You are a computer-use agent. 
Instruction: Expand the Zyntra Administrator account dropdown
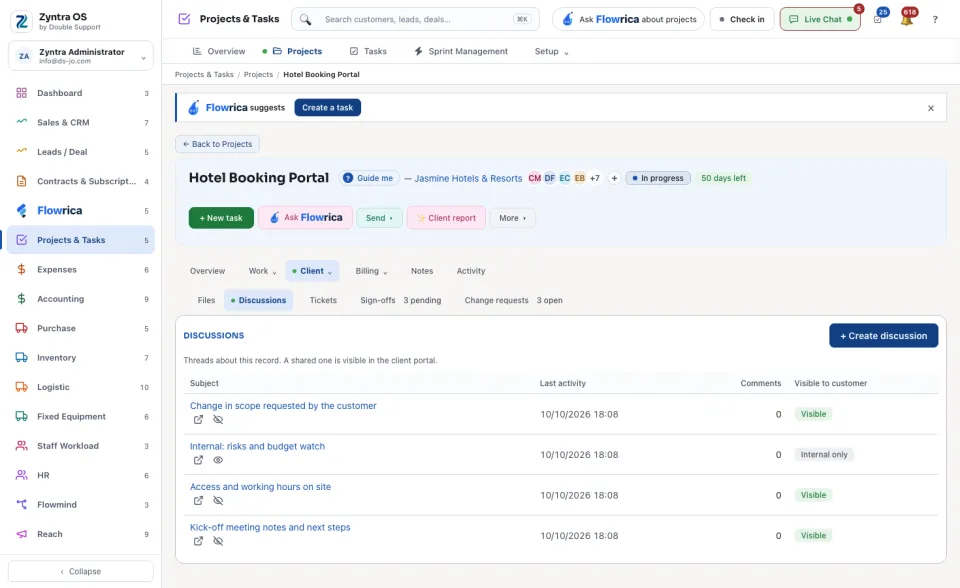coord(81,56)
